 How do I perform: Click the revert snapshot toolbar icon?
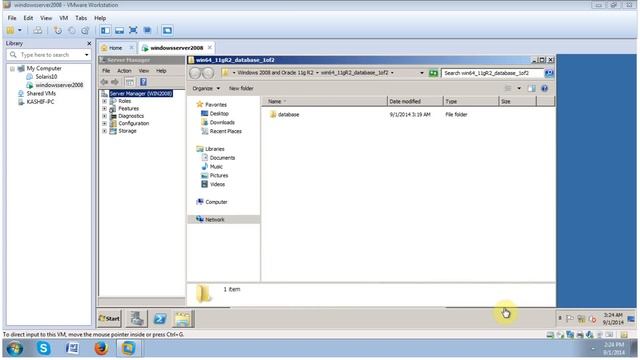click(71, 30)
